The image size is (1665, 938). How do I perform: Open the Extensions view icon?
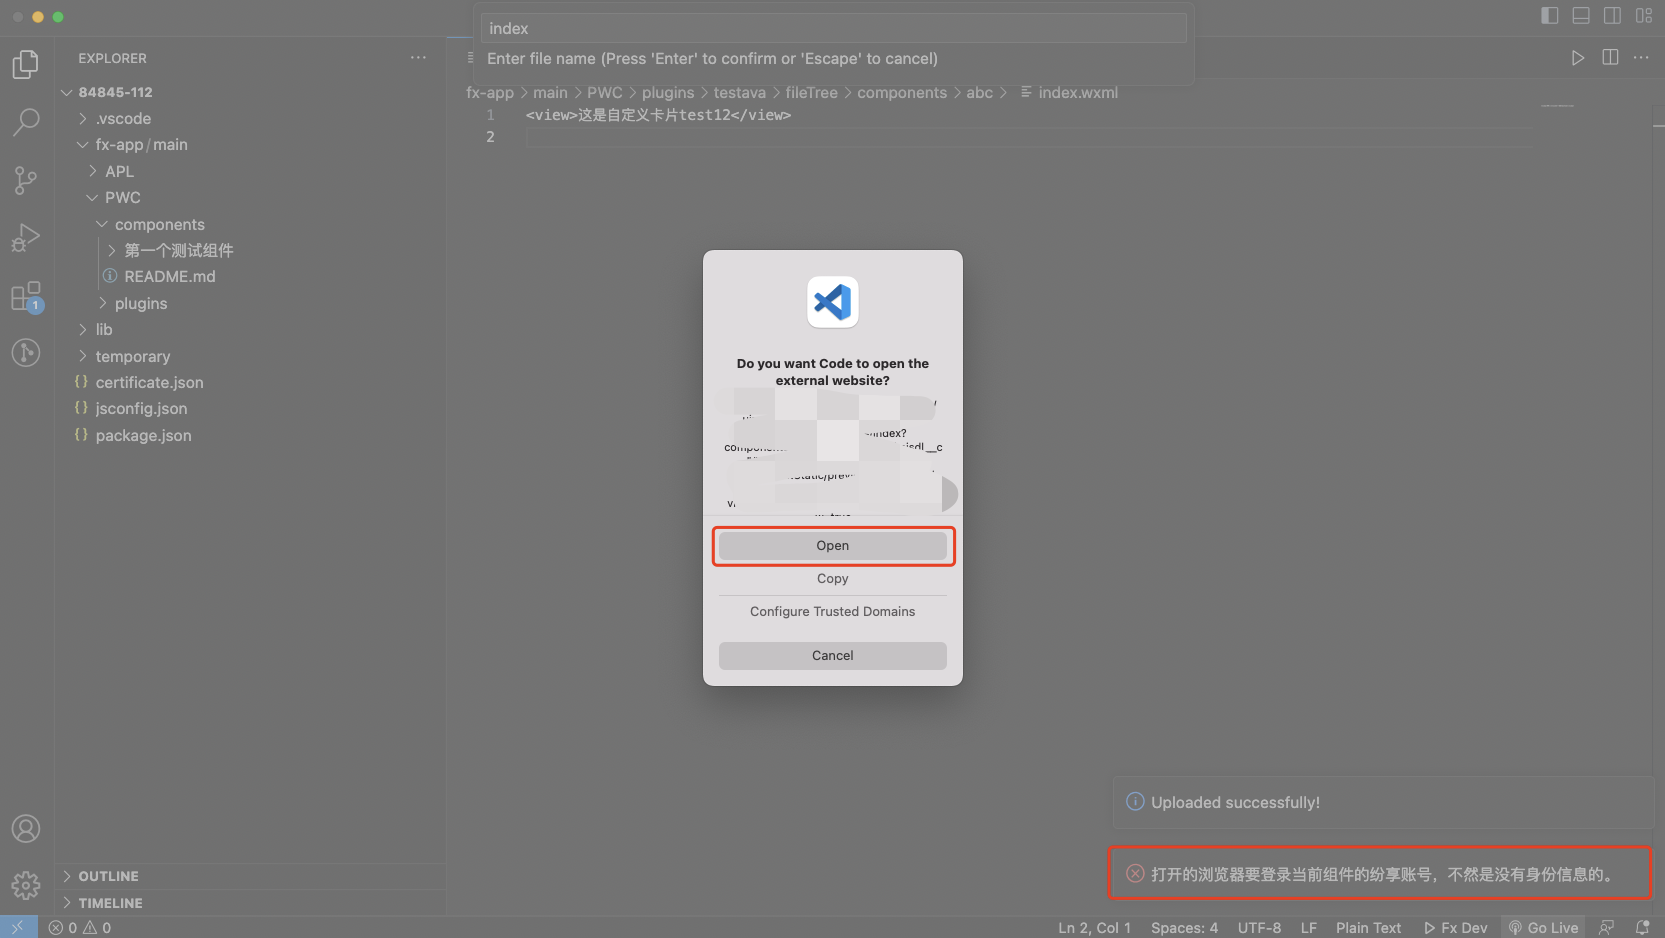[26, 296]
